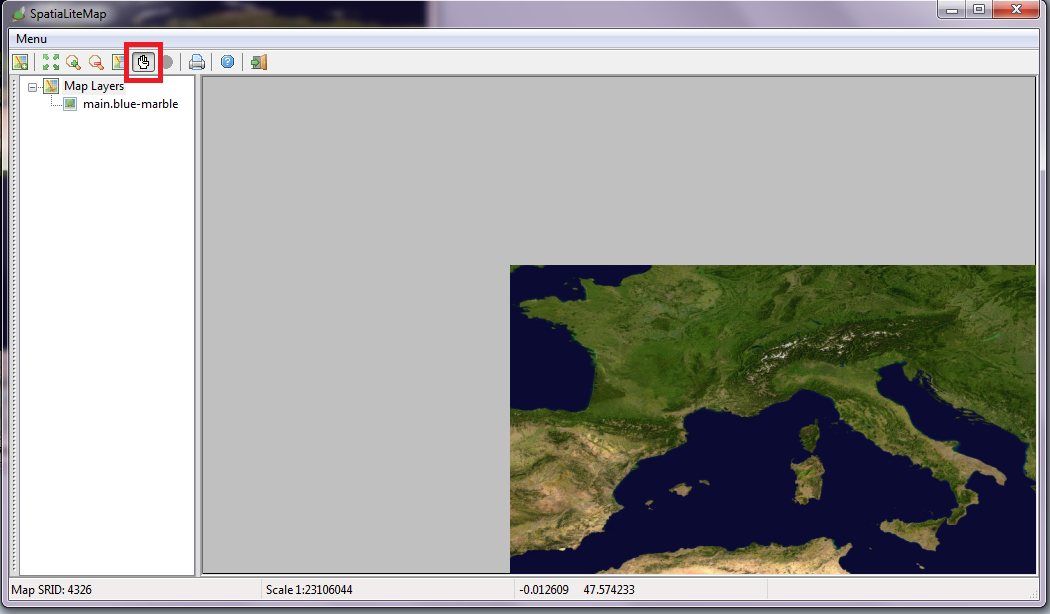Screen dimensions: 1050x614
Task: Click the satellite map image of Europe
Action: click(773, 419)
